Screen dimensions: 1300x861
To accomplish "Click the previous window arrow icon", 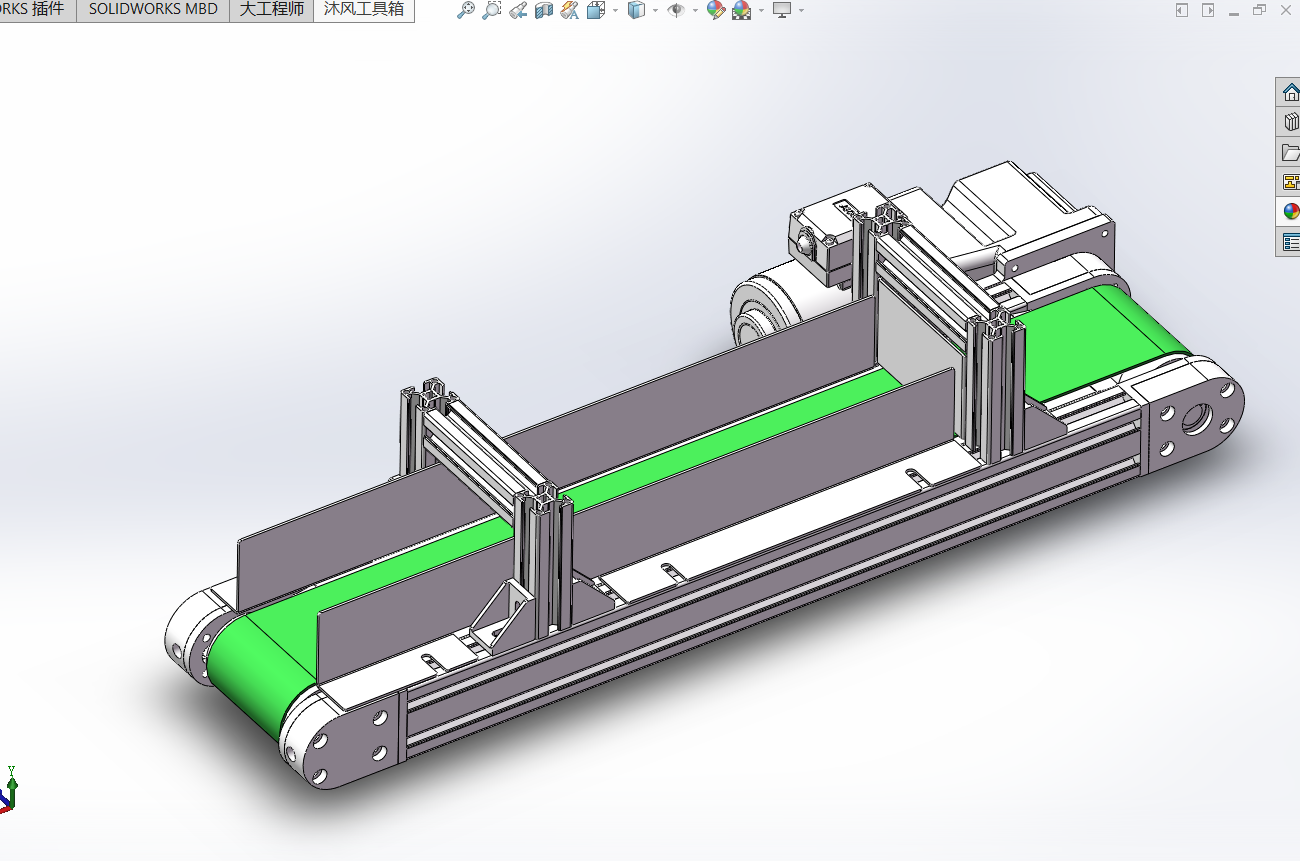I will coord(1182,10).
